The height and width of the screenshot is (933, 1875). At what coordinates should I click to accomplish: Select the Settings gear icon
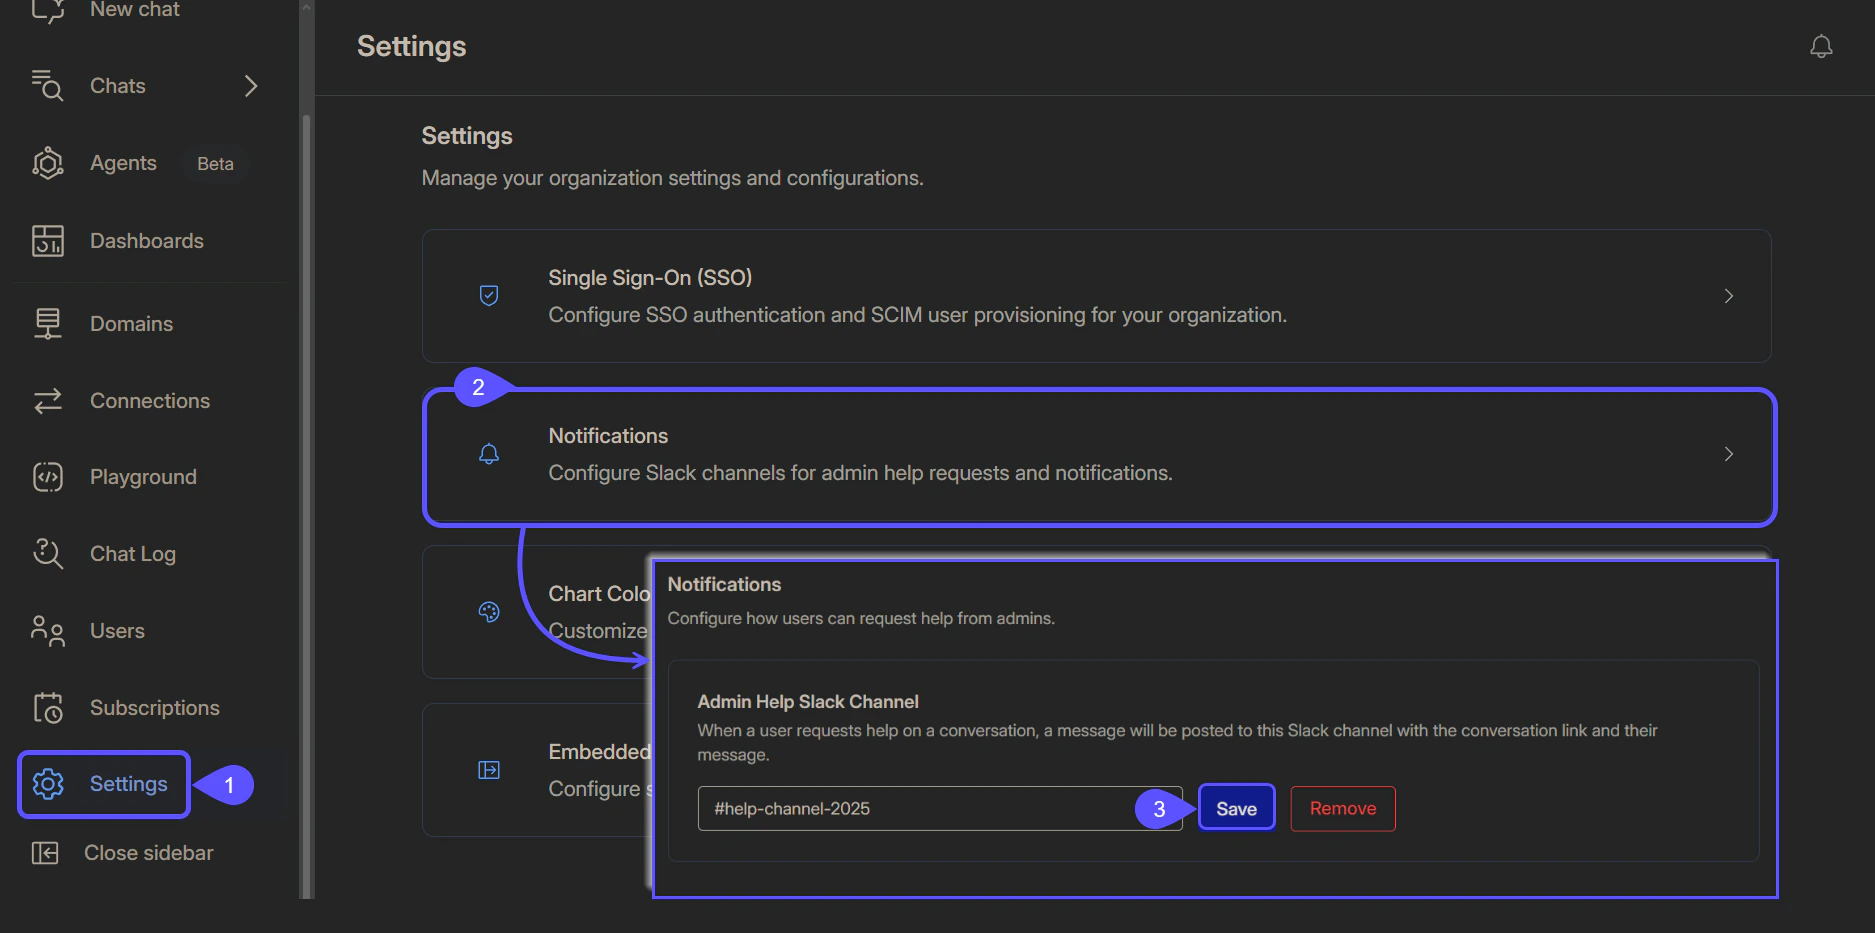coord(47,784)
